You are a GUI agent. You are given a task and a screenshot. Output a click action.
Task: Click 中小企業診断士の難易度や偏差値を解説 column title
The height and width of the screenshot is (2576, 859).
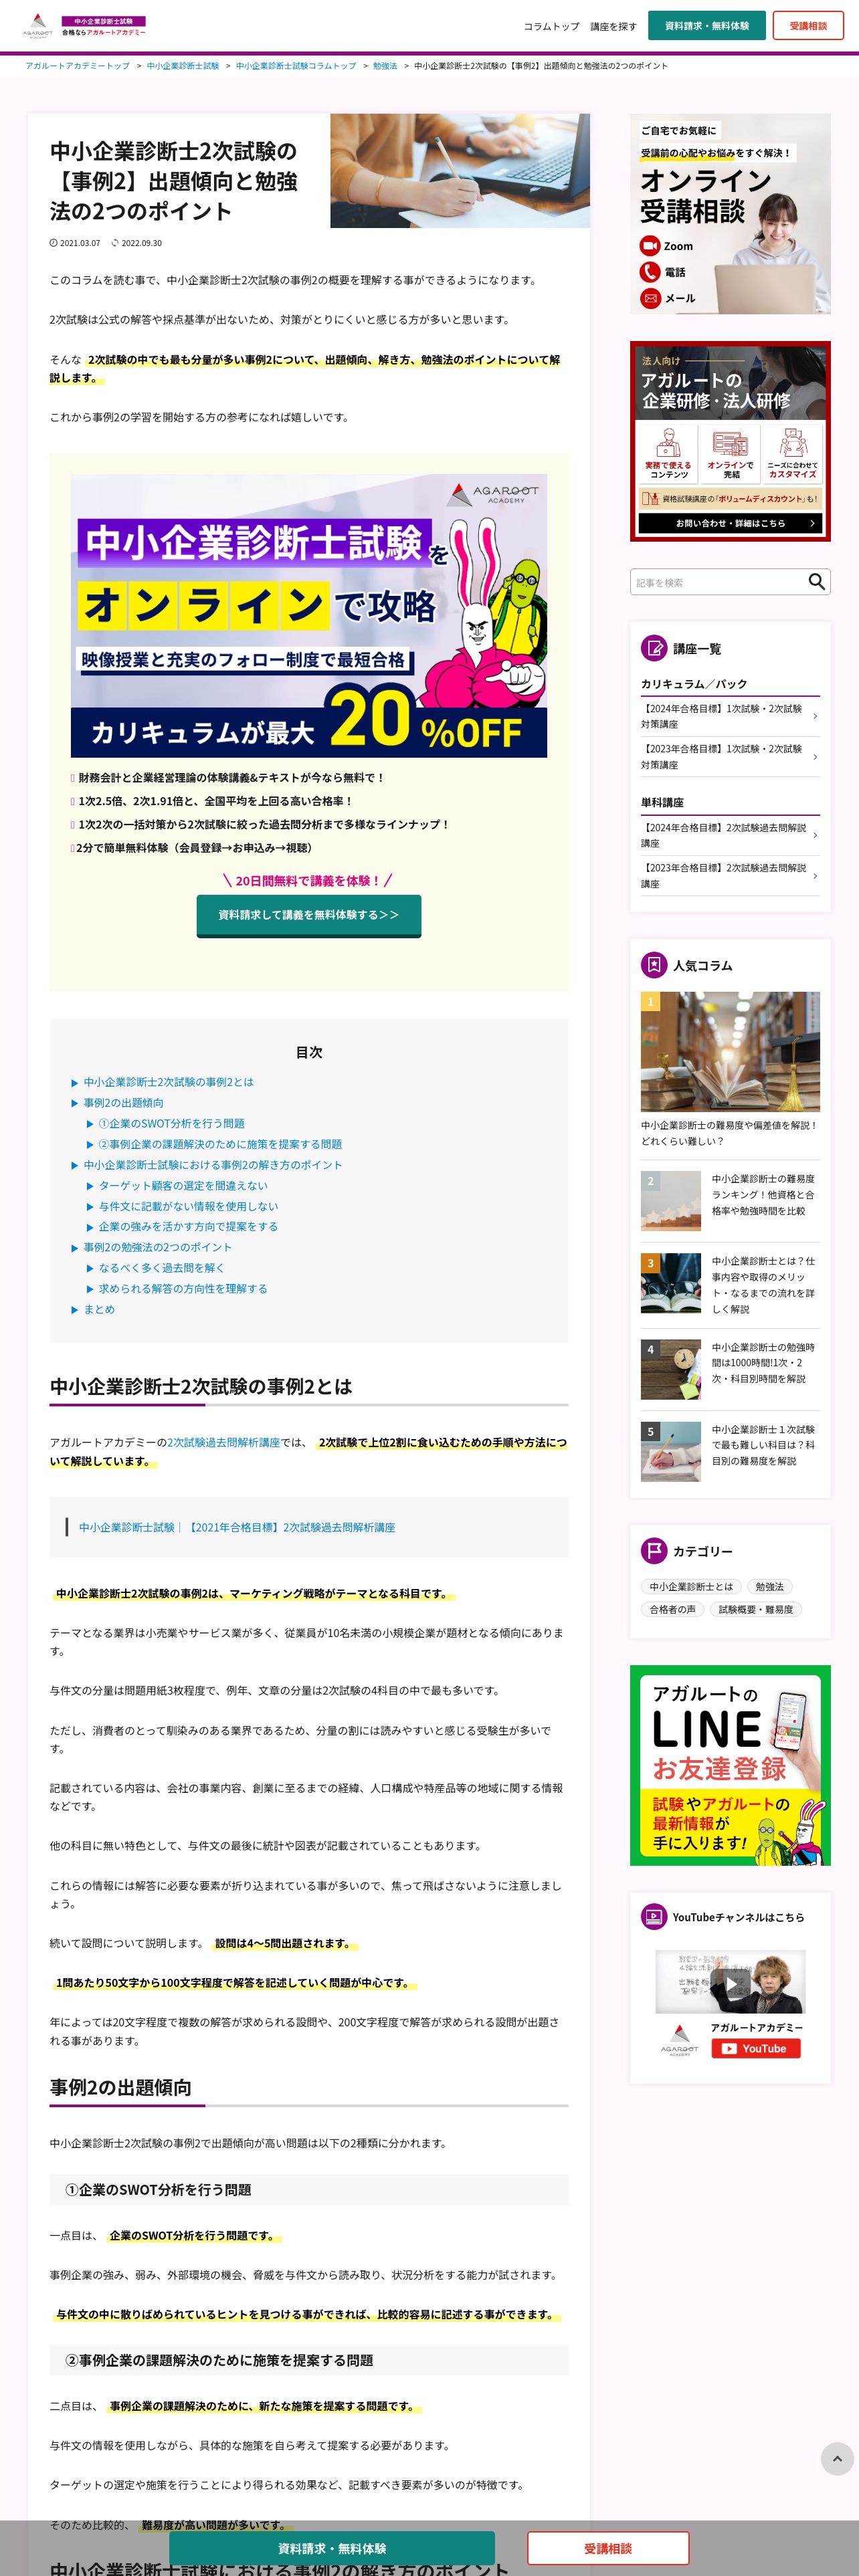[x=729, y=1133]
